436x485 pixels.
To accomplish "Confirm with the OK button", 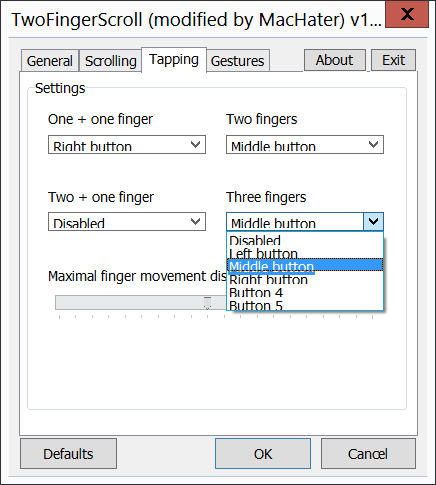I will tap(263, 454).
